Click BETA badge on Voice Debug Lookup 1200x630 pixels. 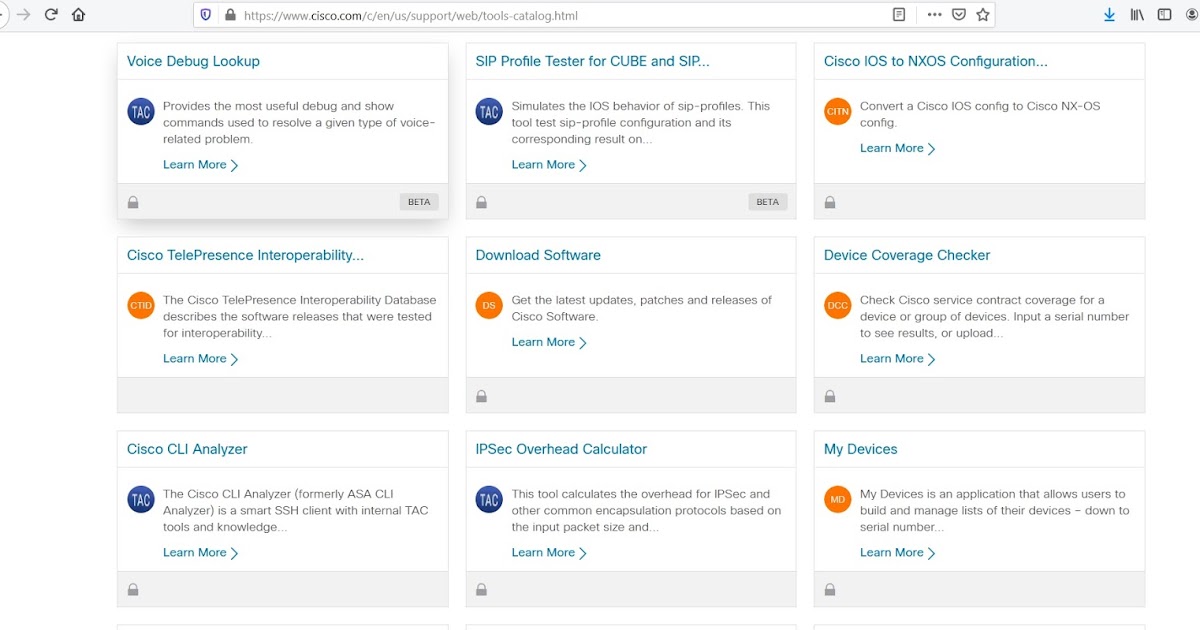419,202
